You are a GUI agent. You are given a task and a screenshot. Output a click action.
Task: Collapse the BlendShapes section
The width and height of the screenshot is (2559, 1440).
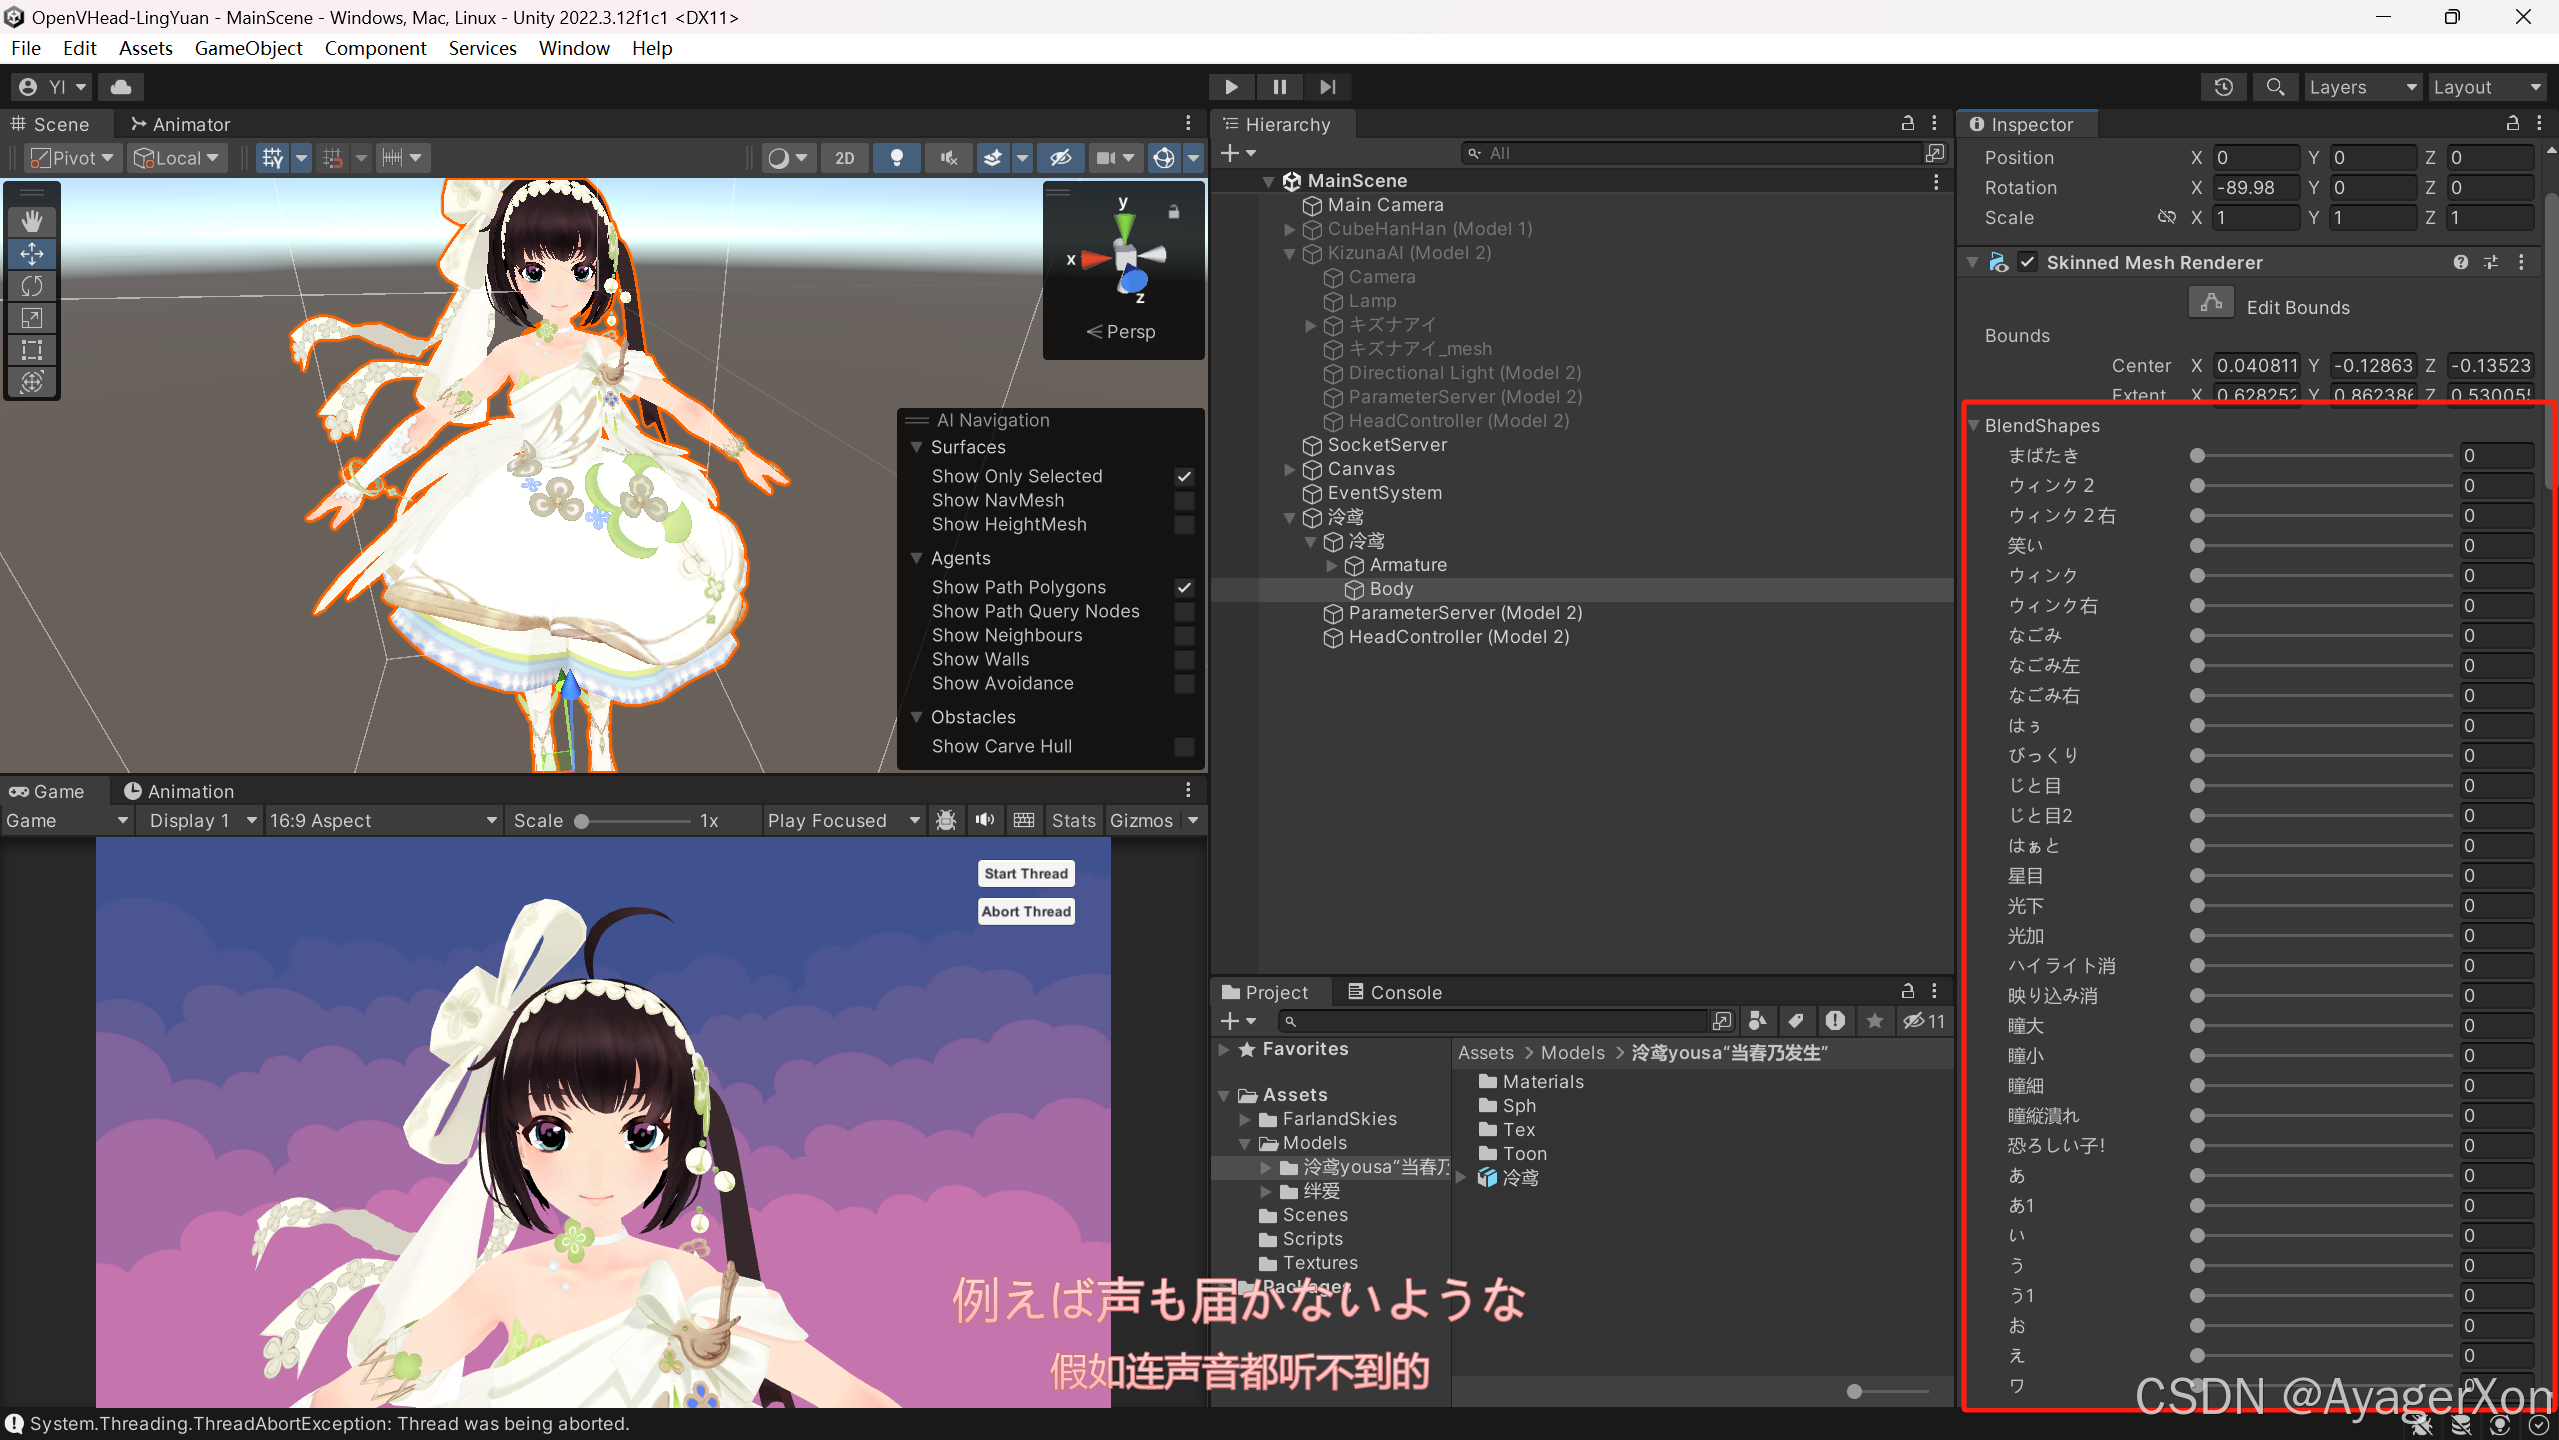coord(1974,425)
